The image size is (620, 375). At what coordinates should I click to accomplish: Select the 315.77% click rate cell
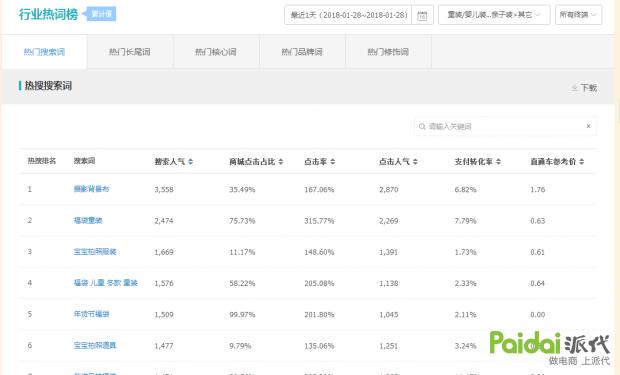click(319, 221)
